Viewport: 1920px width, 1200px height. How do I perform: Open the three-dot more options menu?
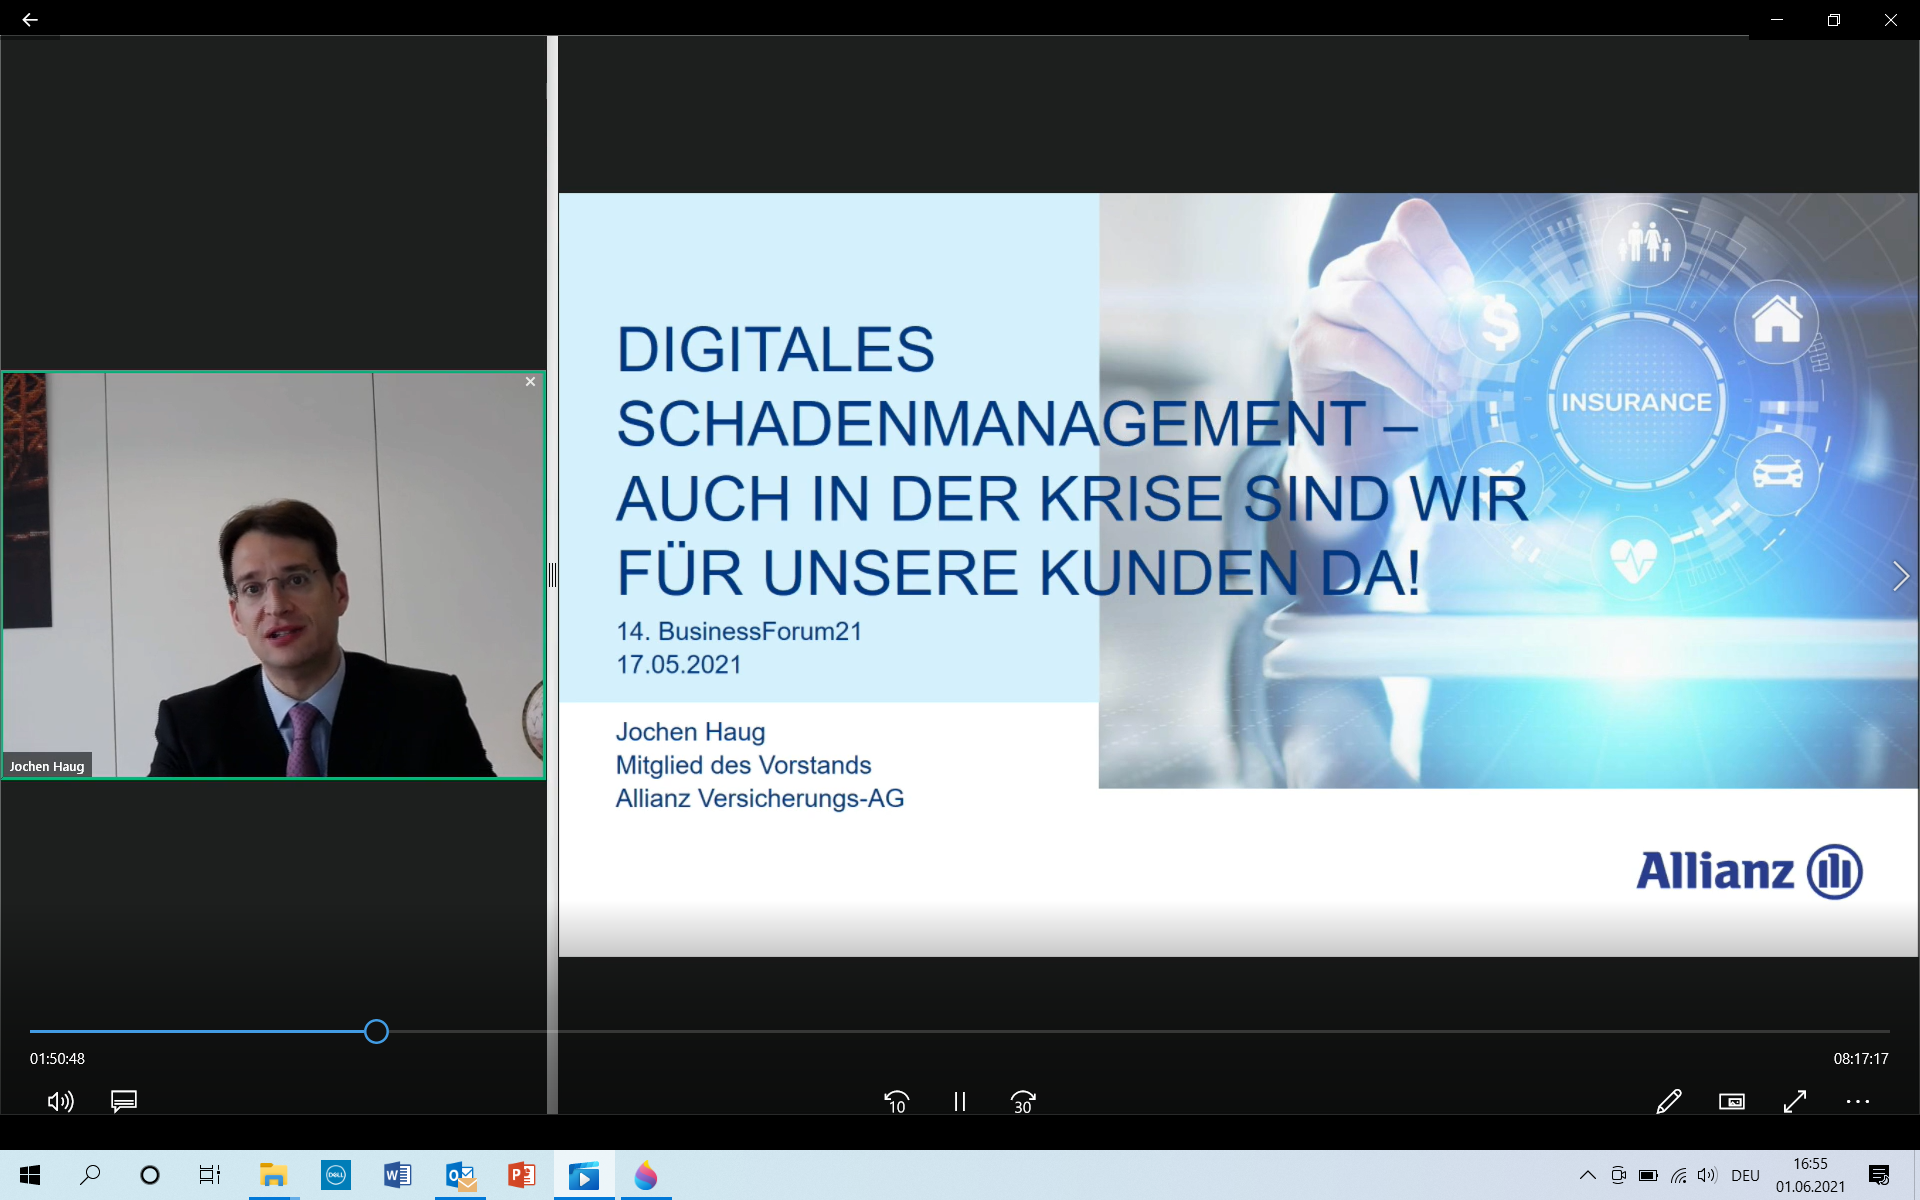(x=1857, y=1101)
